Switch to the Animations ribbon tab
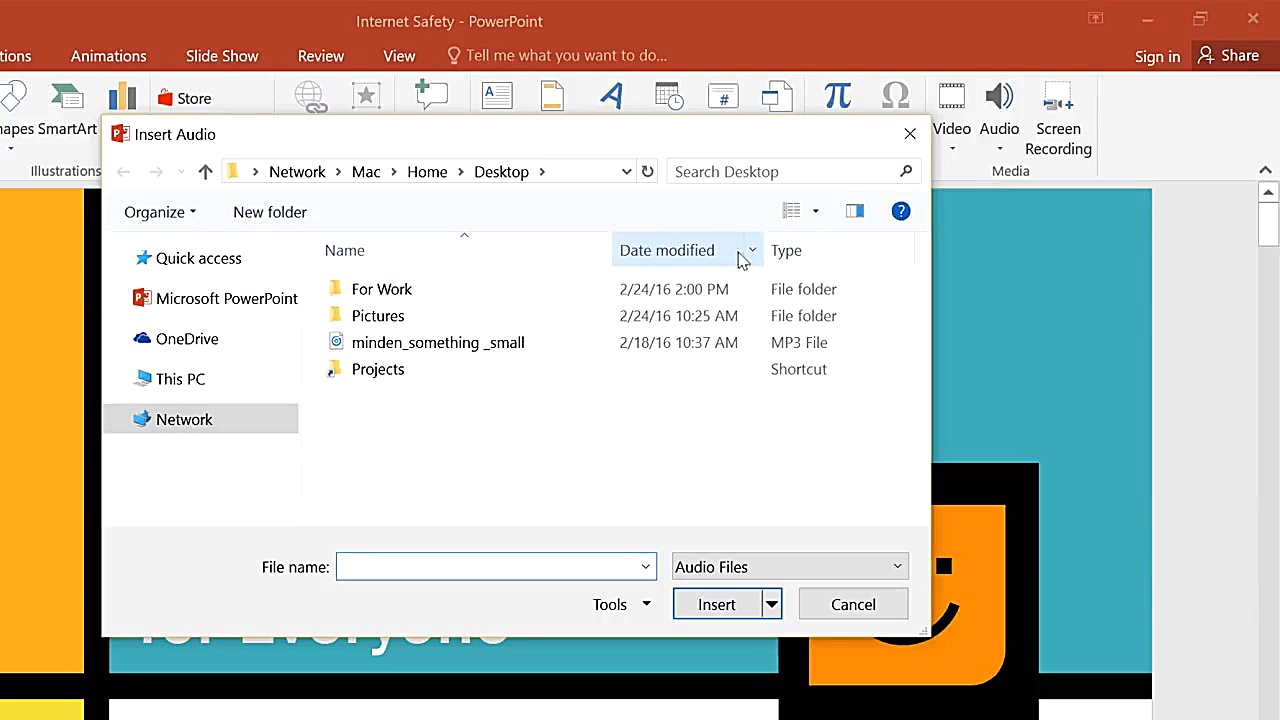 (x=109, y=56)
